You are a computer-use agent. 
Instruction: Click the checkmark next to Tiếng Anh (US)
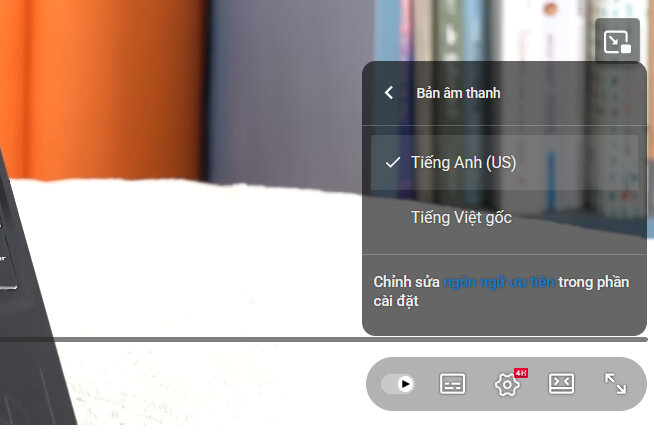(x=392, y=163)
